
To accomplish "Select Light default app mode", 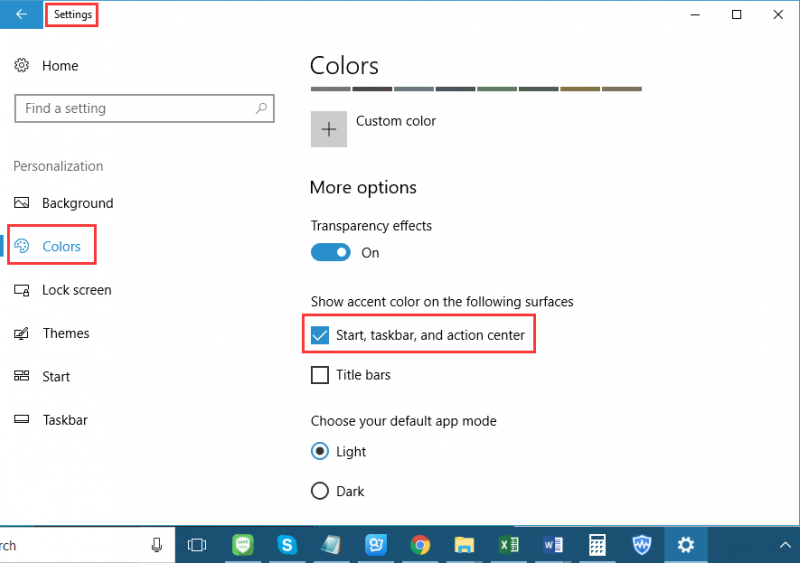I will tap(320, 451).
